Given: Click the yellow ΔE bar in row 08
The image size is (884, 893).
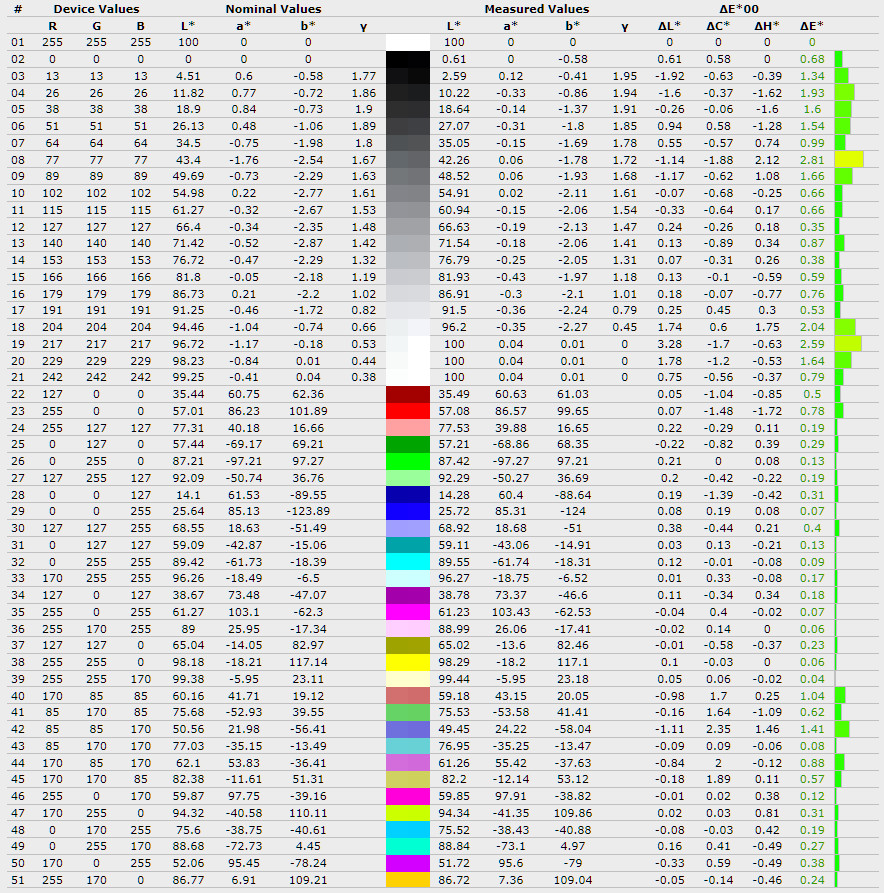Looking at the screenshot, I should tap(848, 159).
